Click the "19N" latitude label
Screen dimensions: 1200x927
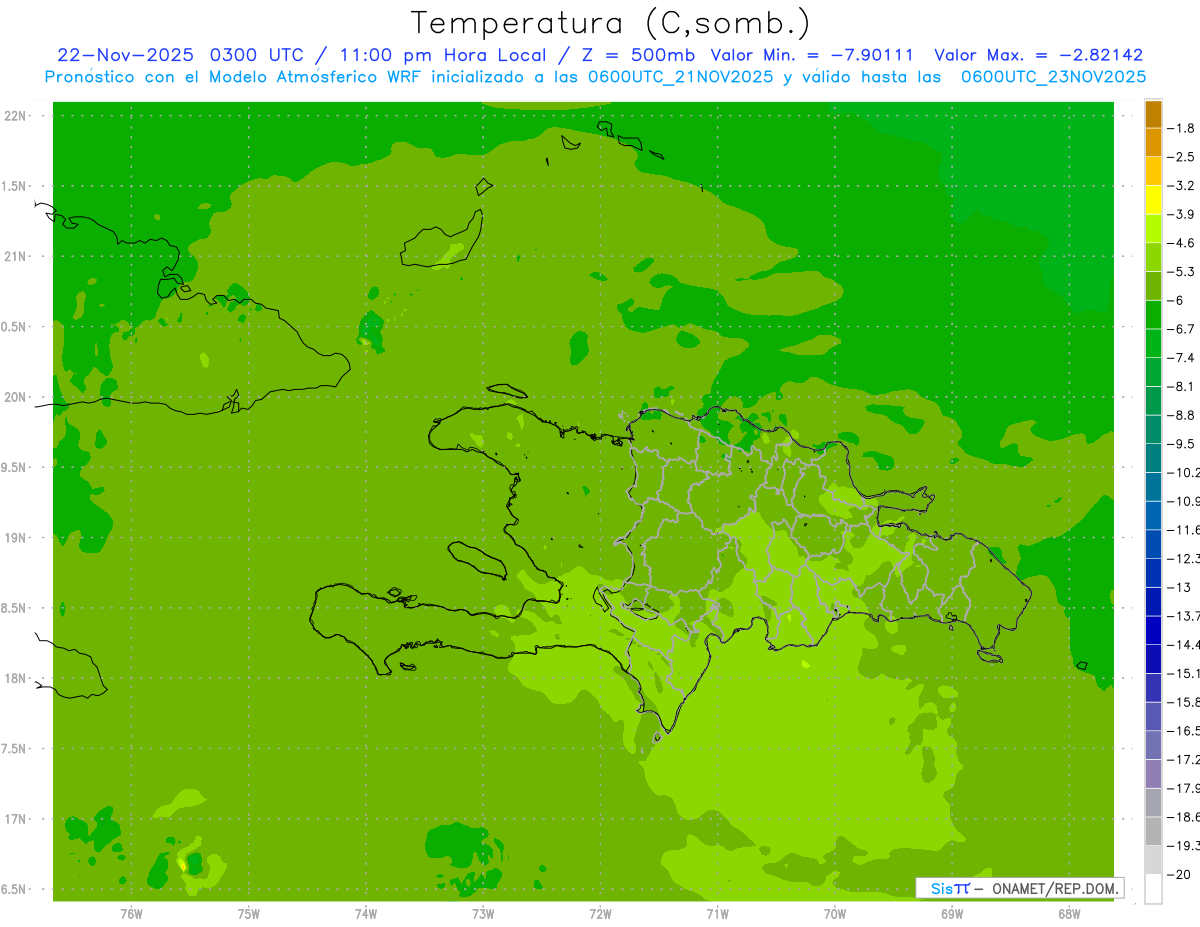coord(16,538)
